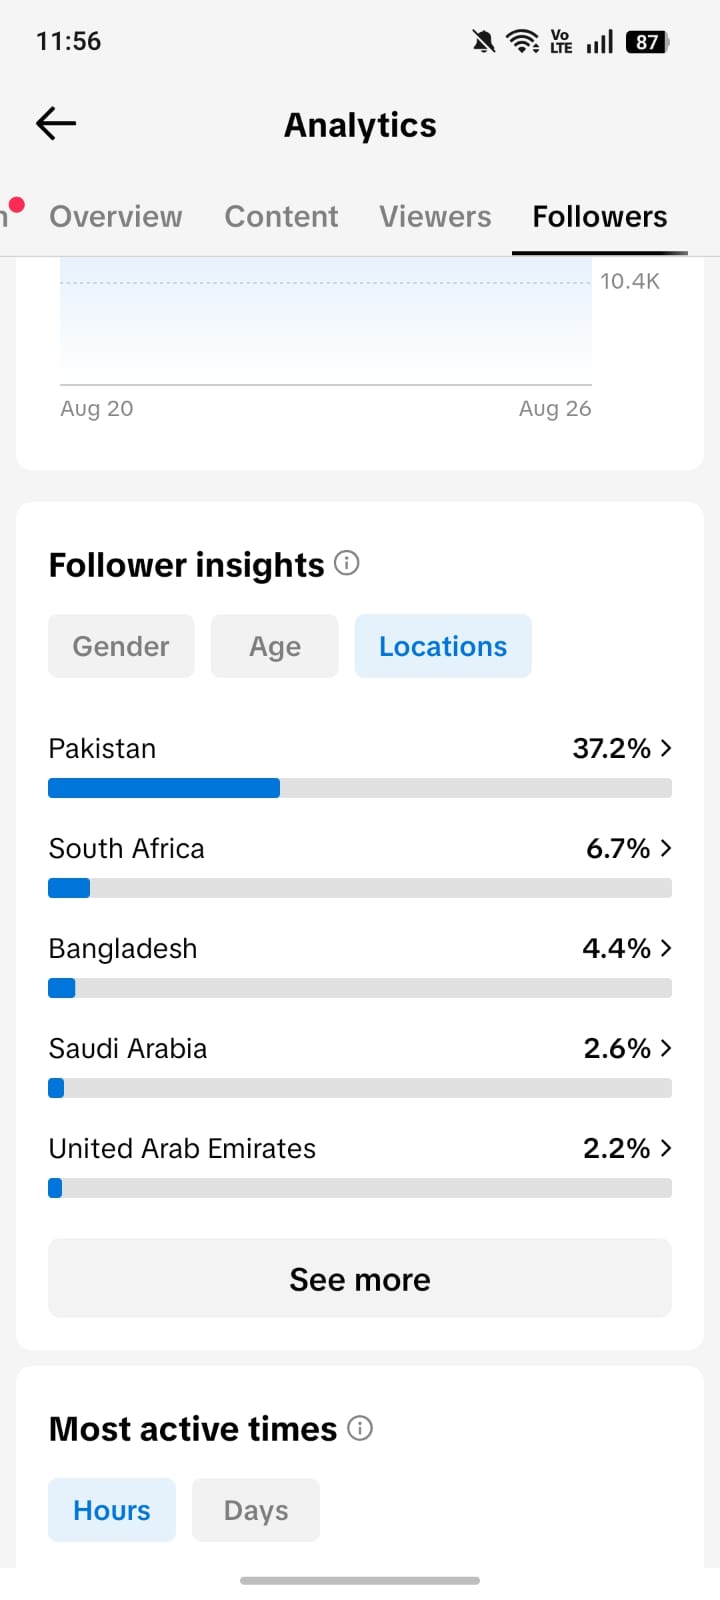The height and width of the screenshot is (1600, 720).
Task: Select the Gender filter chip
Action: 121,646
